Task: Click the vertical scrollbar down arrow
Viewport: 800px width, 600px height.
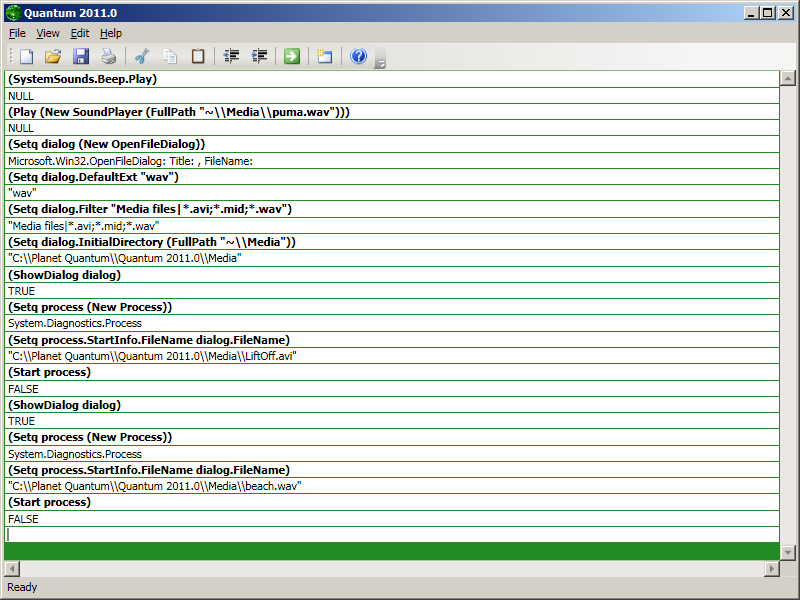Action: 788,553
